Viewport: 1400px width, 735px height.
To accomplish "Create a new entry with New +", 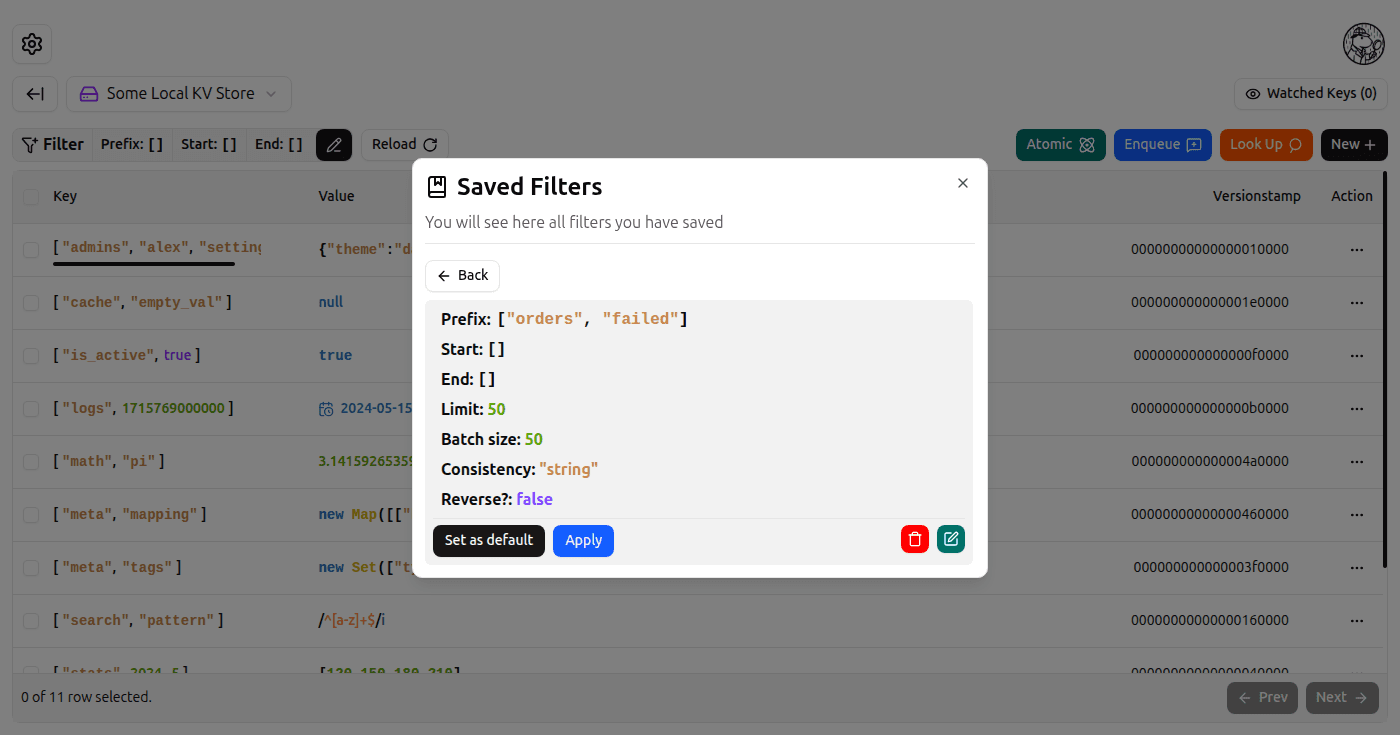I will (1353, 145).
